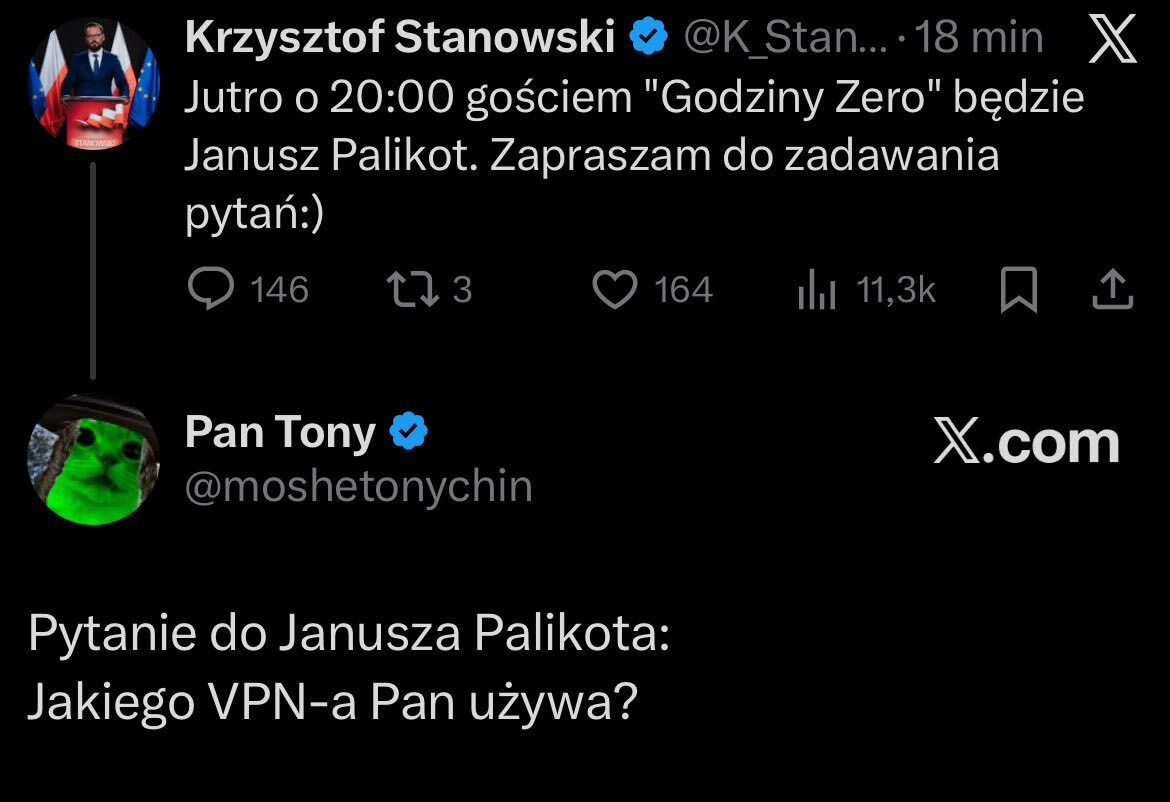Viewport: 1170px width, 802px height.
Task: Open Krzysztof Stanowski's profile name
Action: point(399,39)
